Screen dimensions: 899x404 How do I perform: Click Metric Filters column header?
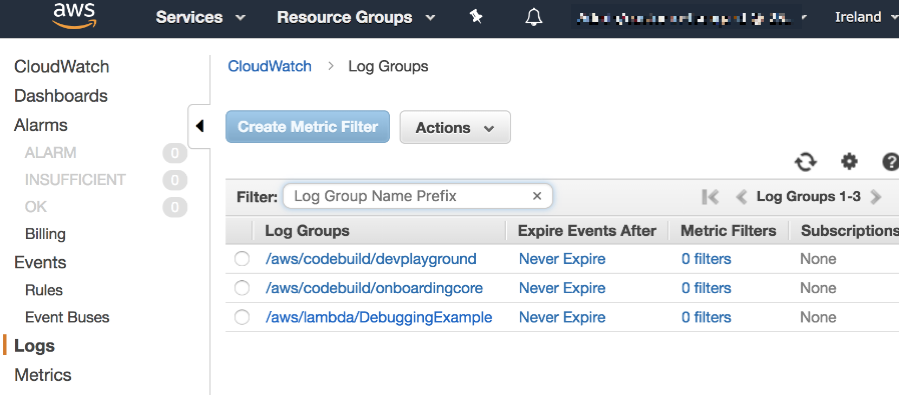pos(728,231)
